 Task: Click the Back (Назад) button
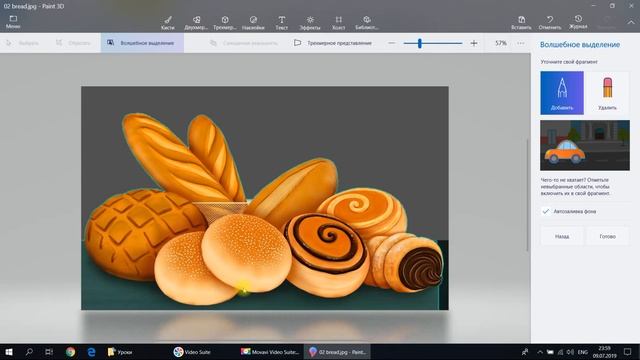coord(562,236)
